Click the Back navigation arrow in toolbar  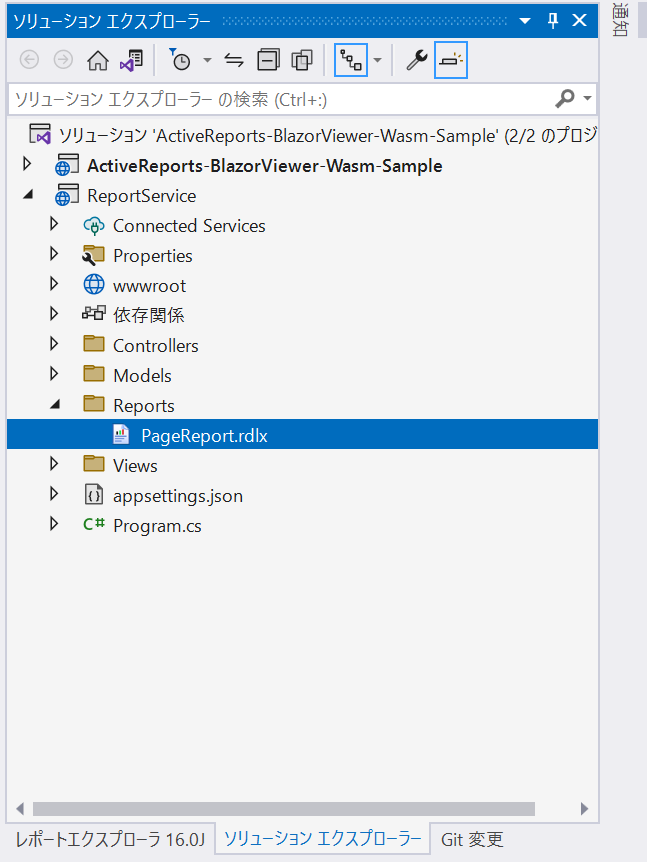click(x=29, y=59)
